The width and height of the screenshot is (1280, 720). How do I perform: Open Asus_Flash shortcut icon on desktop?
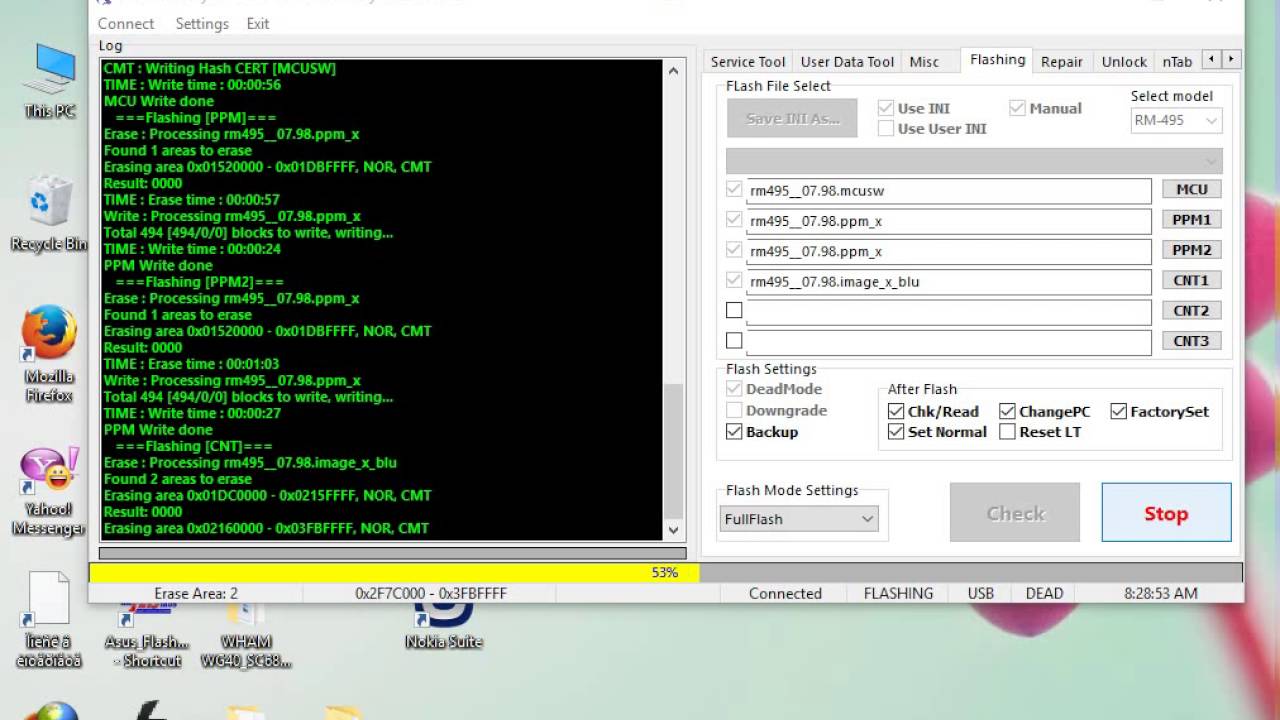pos(147,635)
